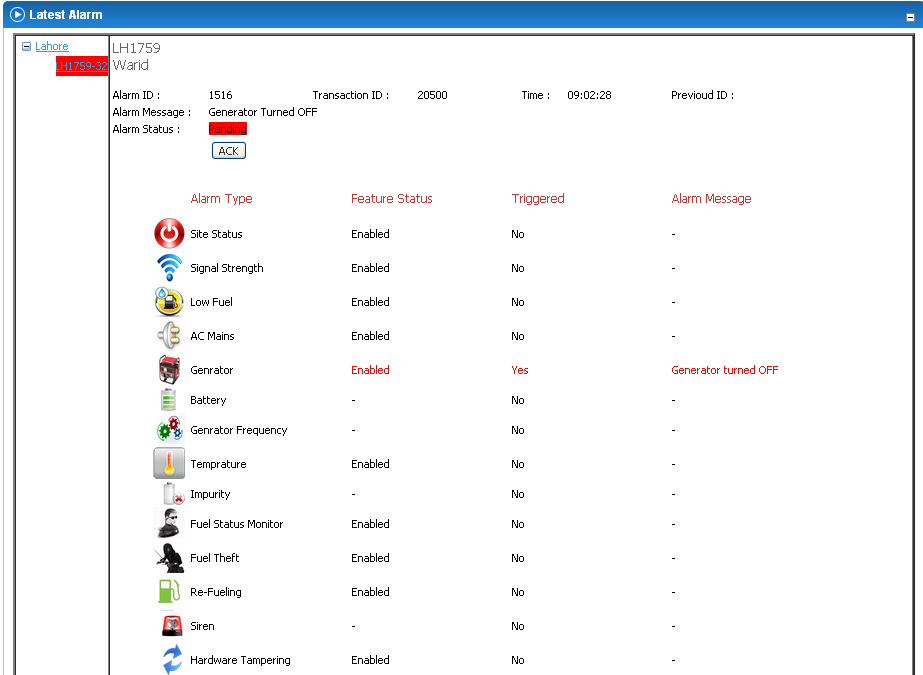923x675 pixels.
Task: Click the Battery icon
Action: tap(169, 400)
